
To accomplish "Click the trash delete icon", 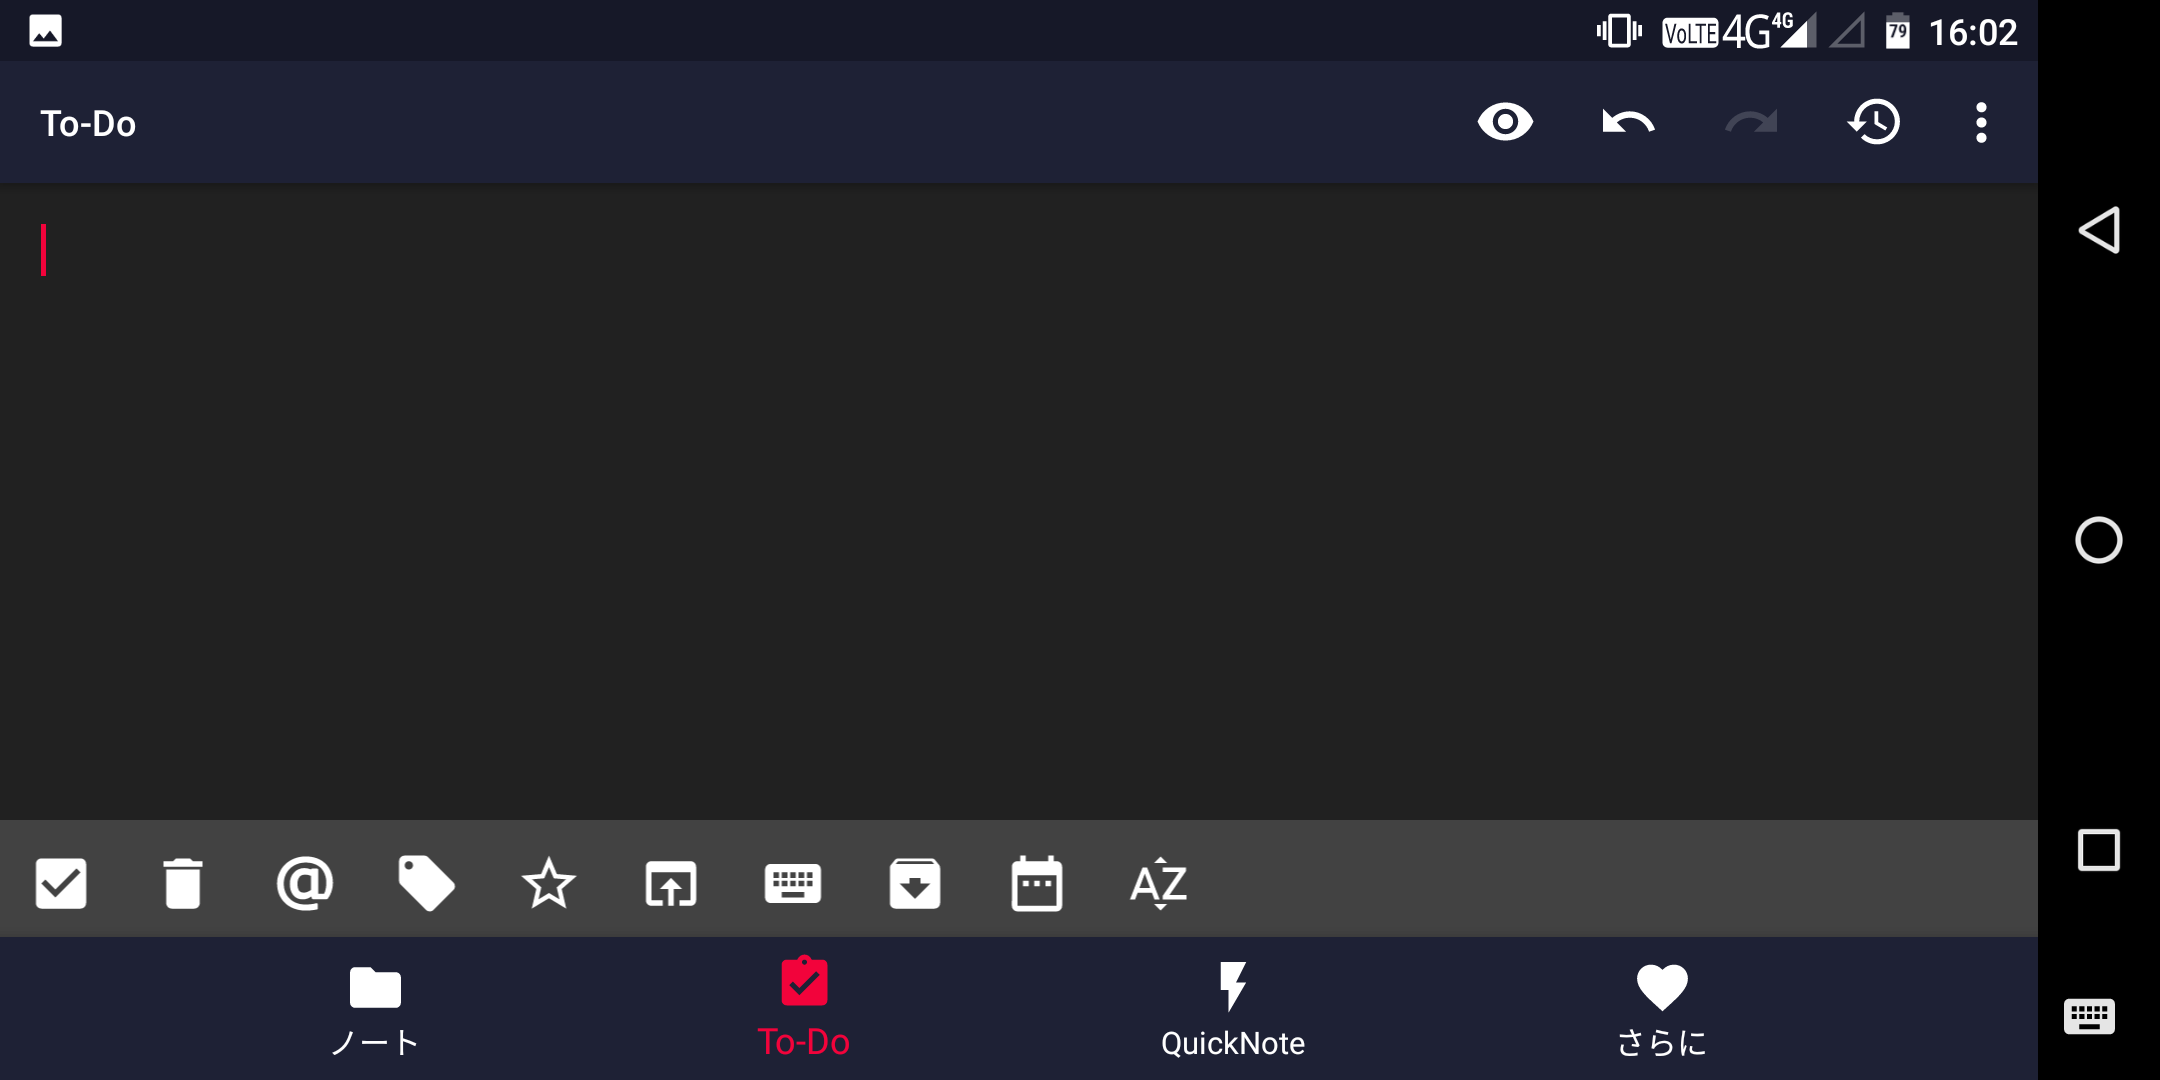I will [183, 883].
